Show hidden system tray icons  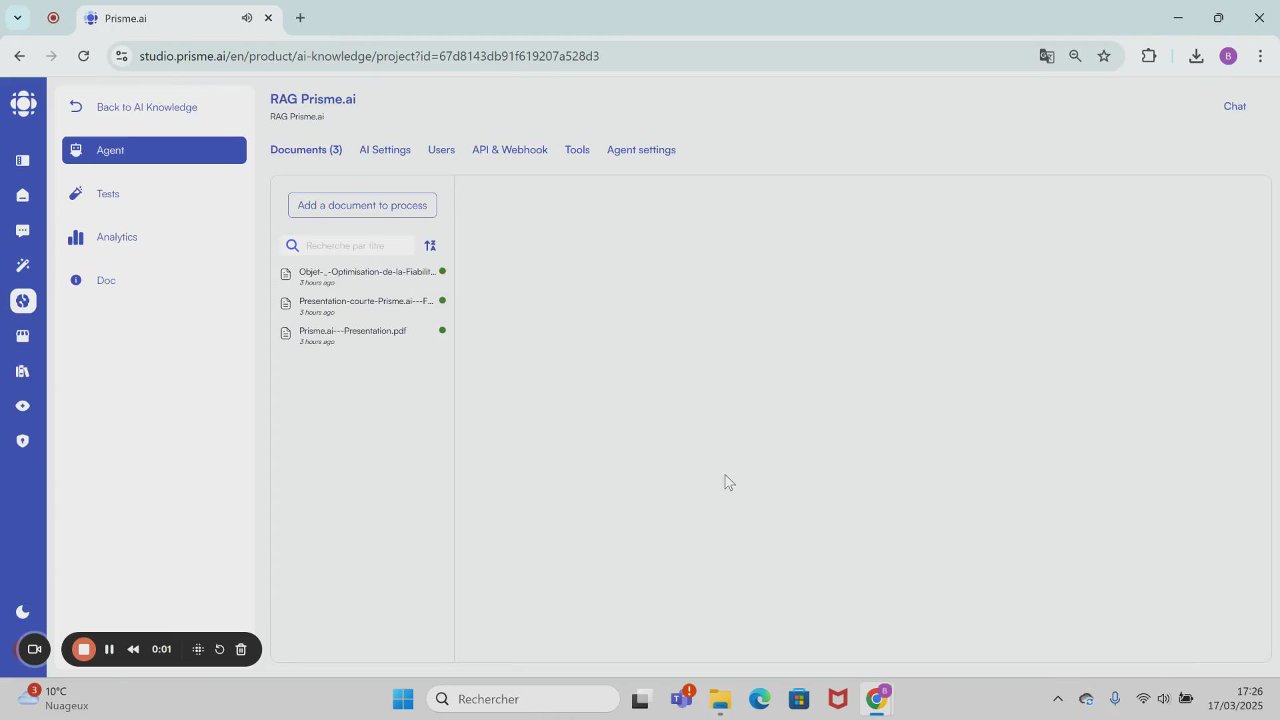pyautogui.click(x=1058, y=699)
